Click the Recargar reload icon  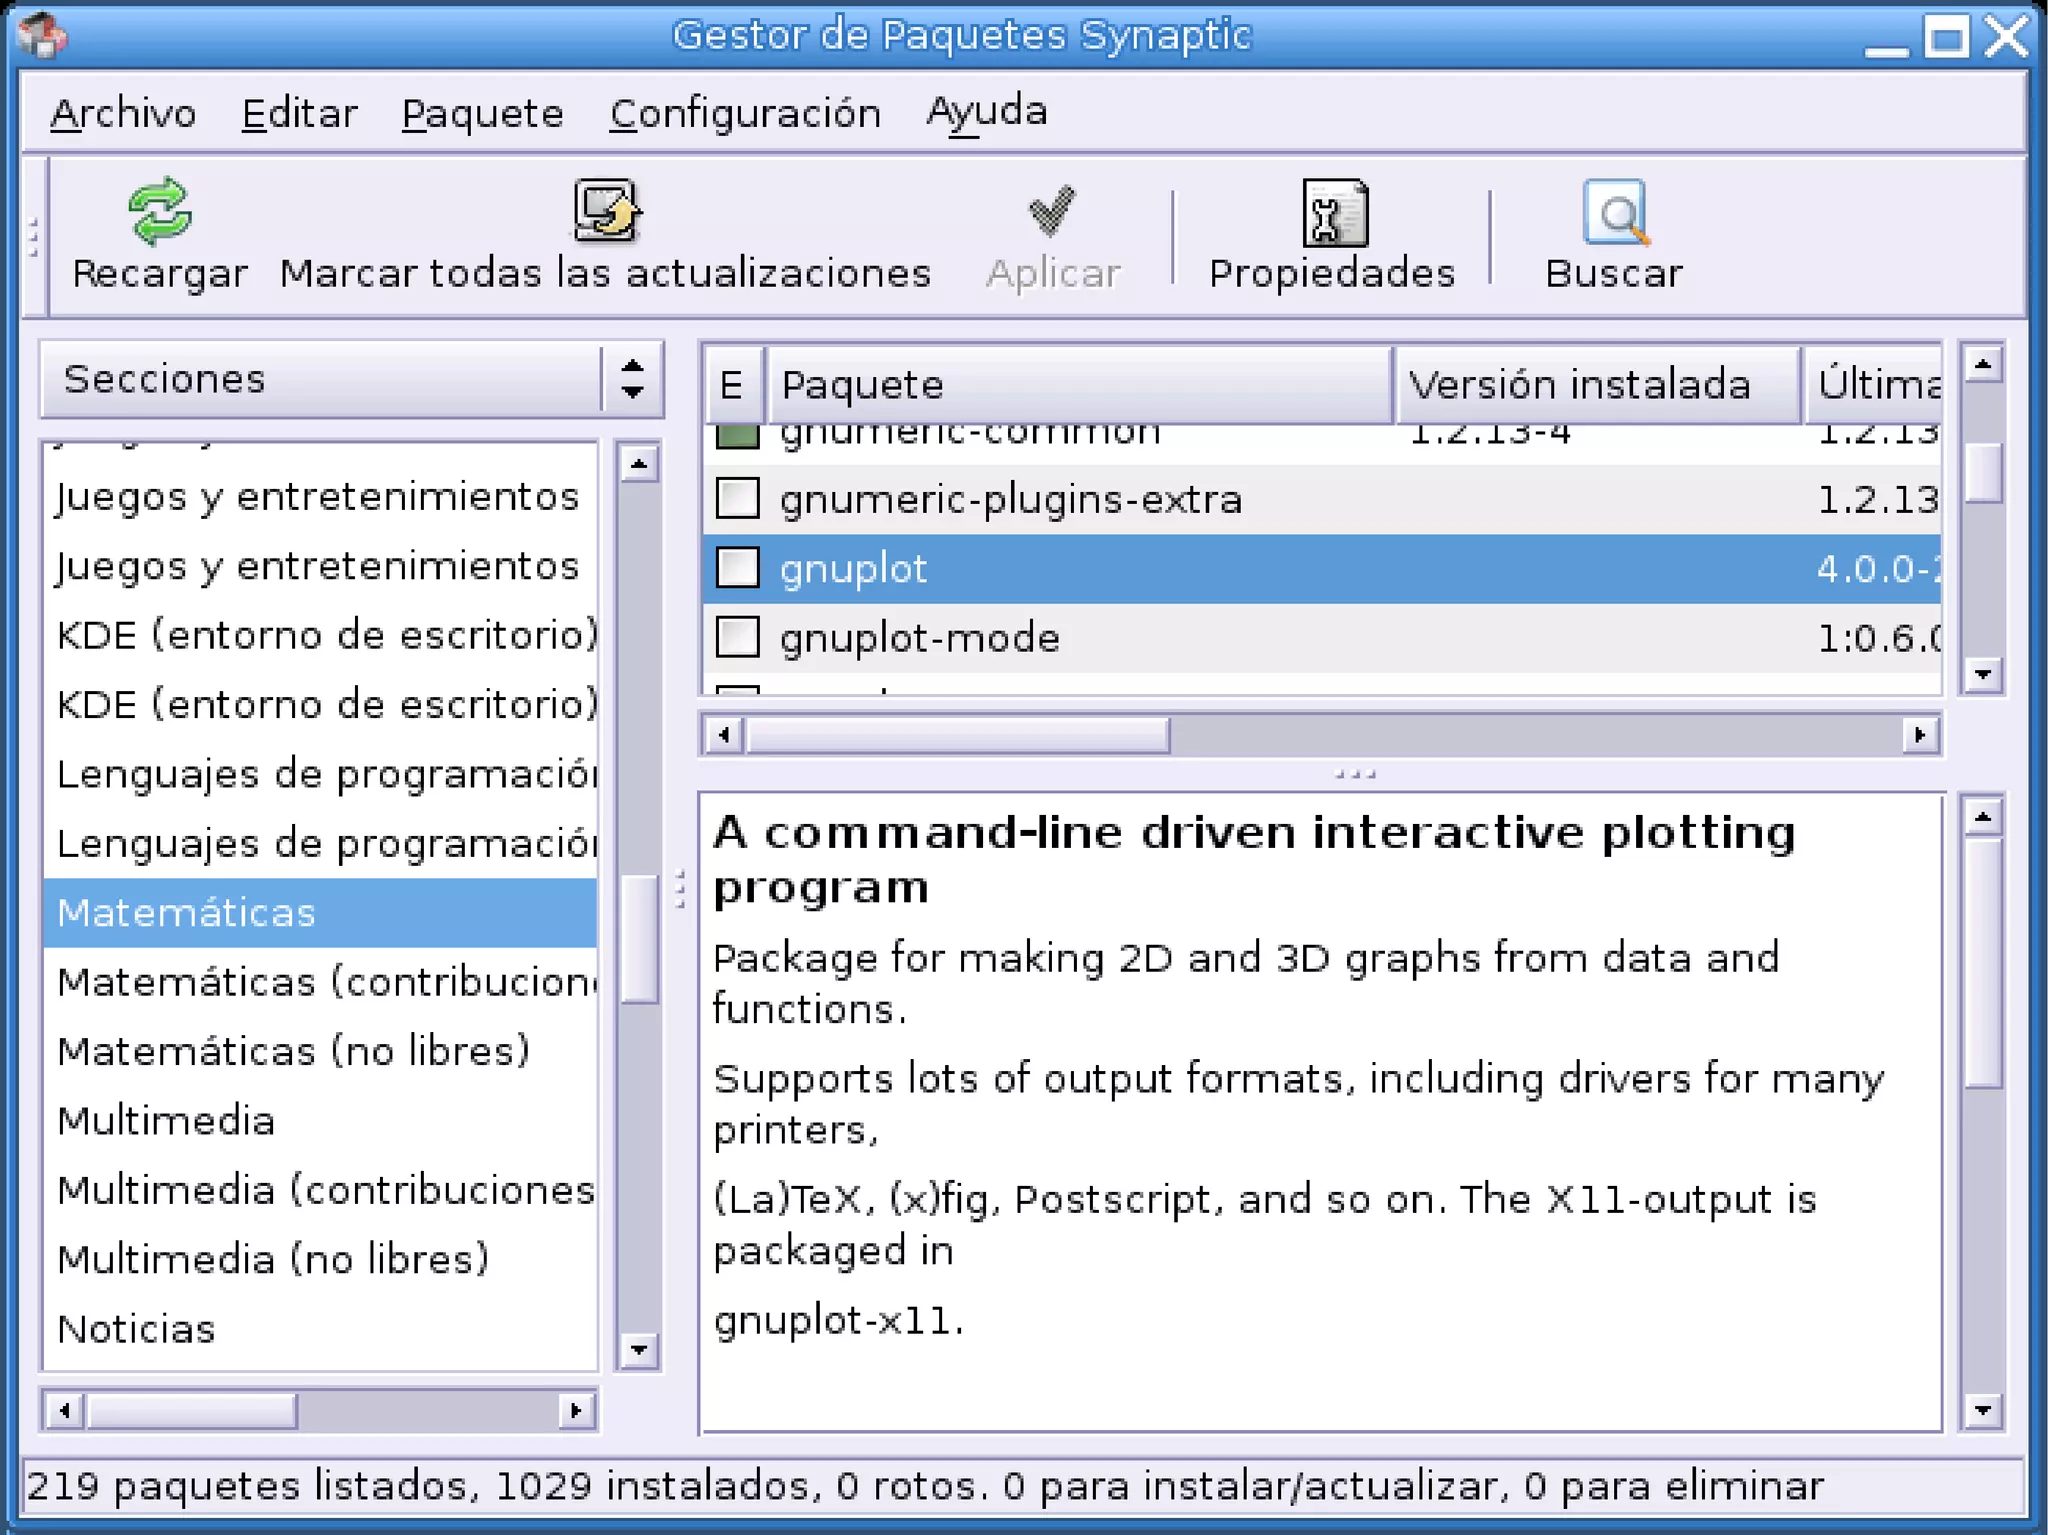pos(159,211)
